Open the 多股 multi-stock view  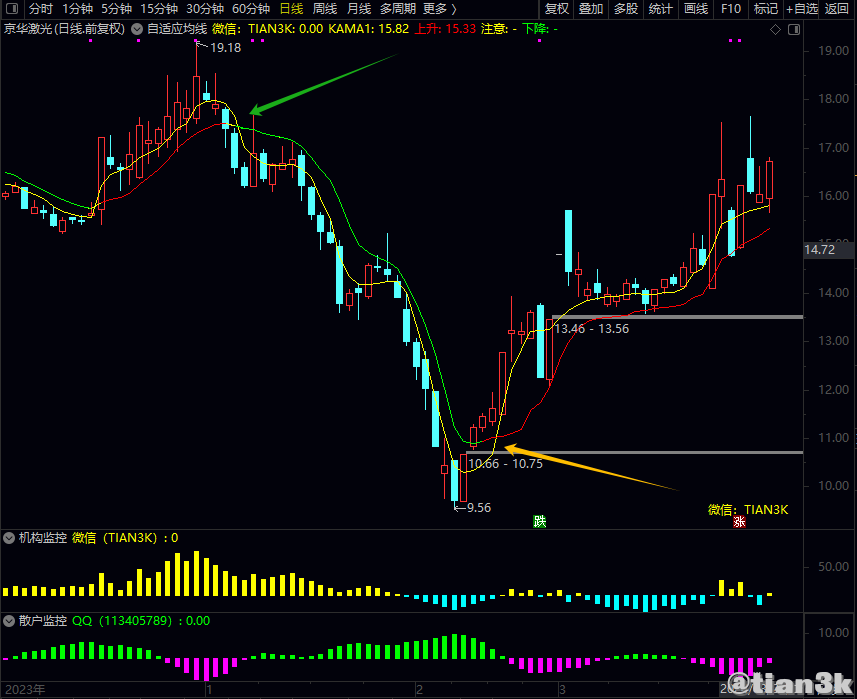coord(626,9)
